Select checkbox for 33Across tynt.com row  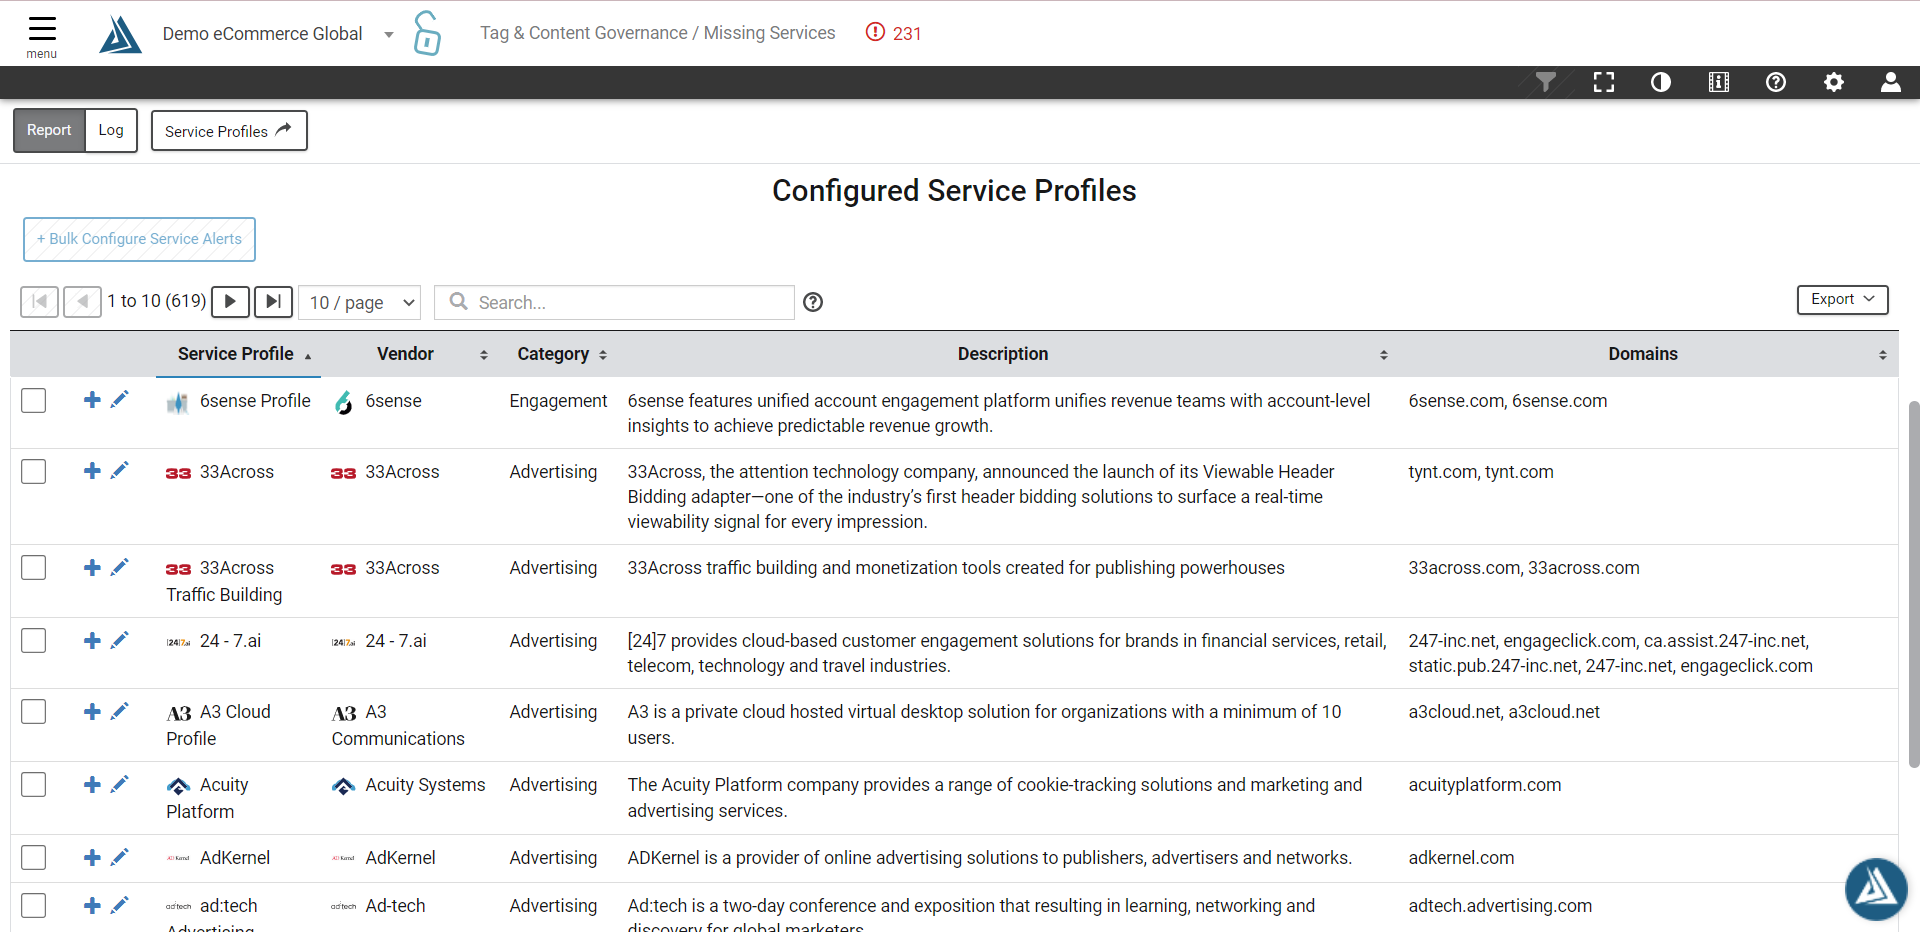click(34, 471)
